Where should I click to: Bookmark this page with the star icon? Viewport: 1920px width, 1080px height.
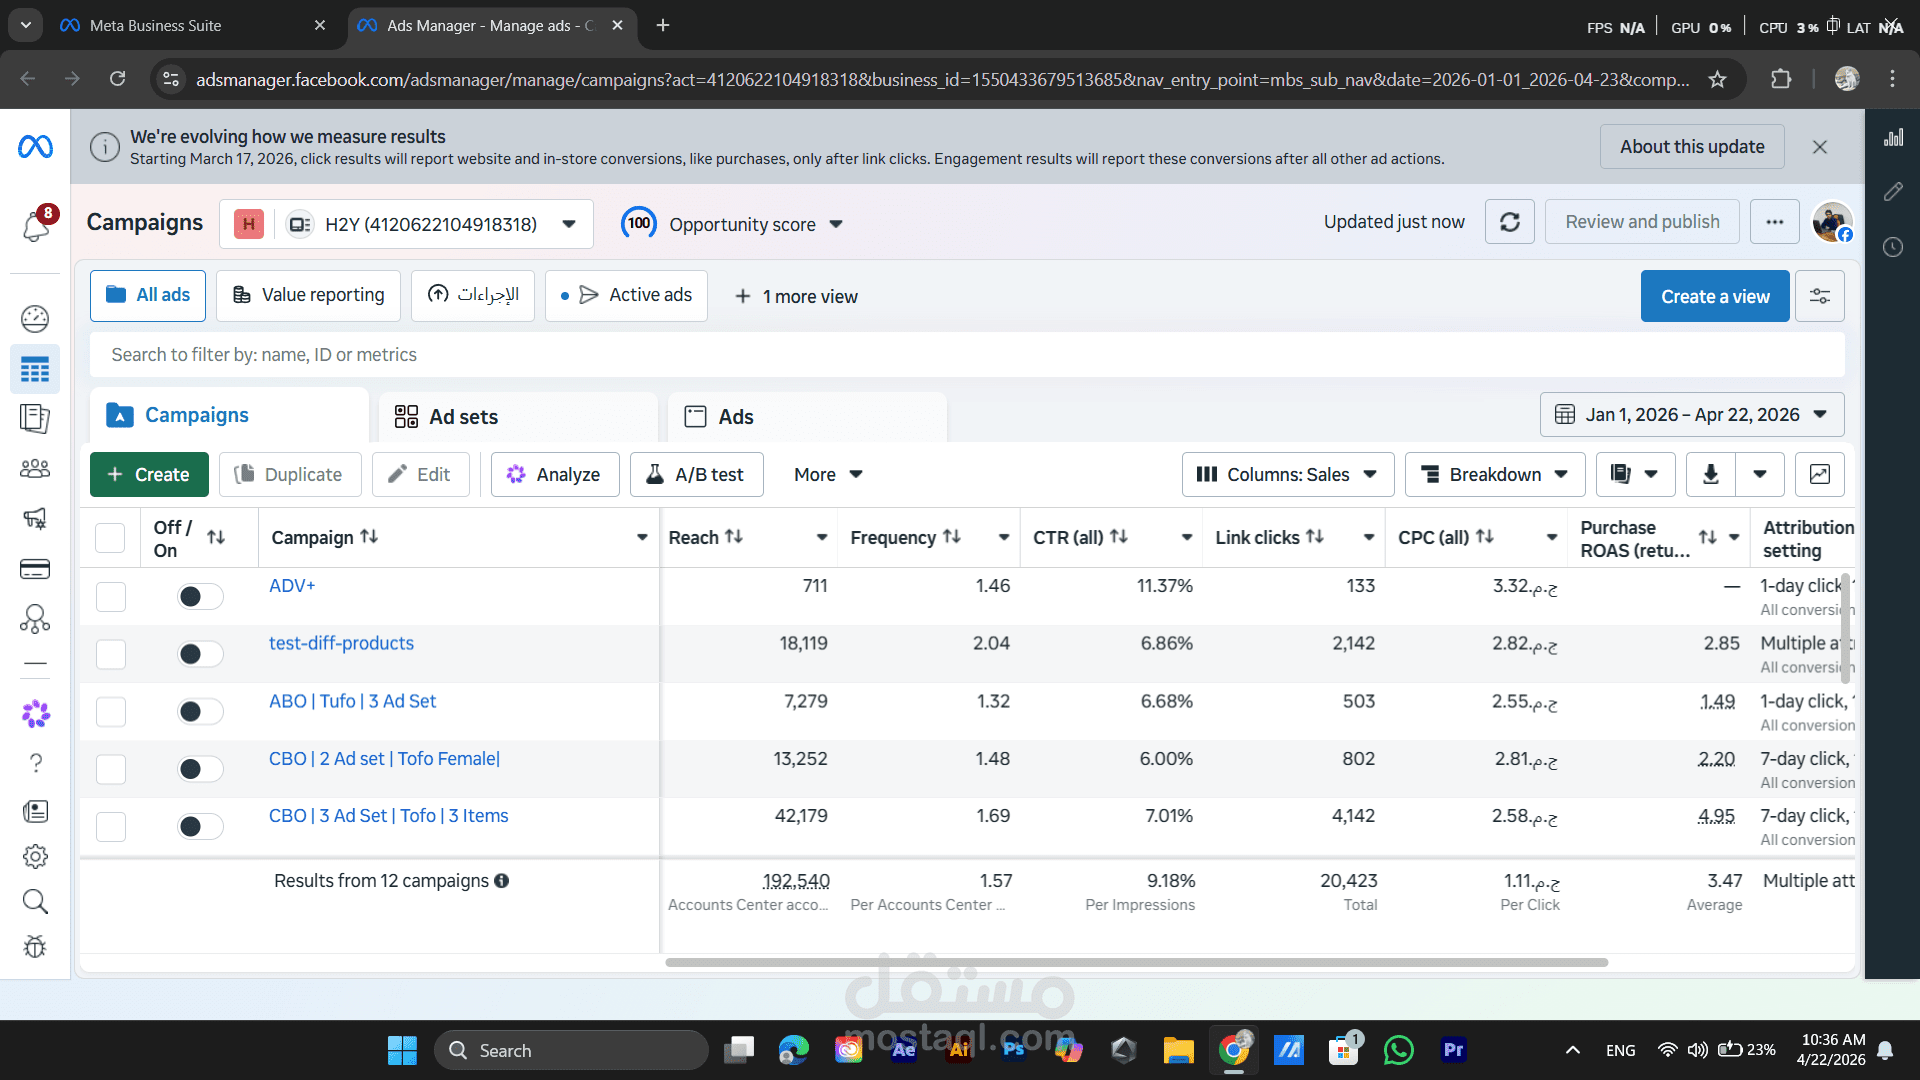(x=1717, y=79)
